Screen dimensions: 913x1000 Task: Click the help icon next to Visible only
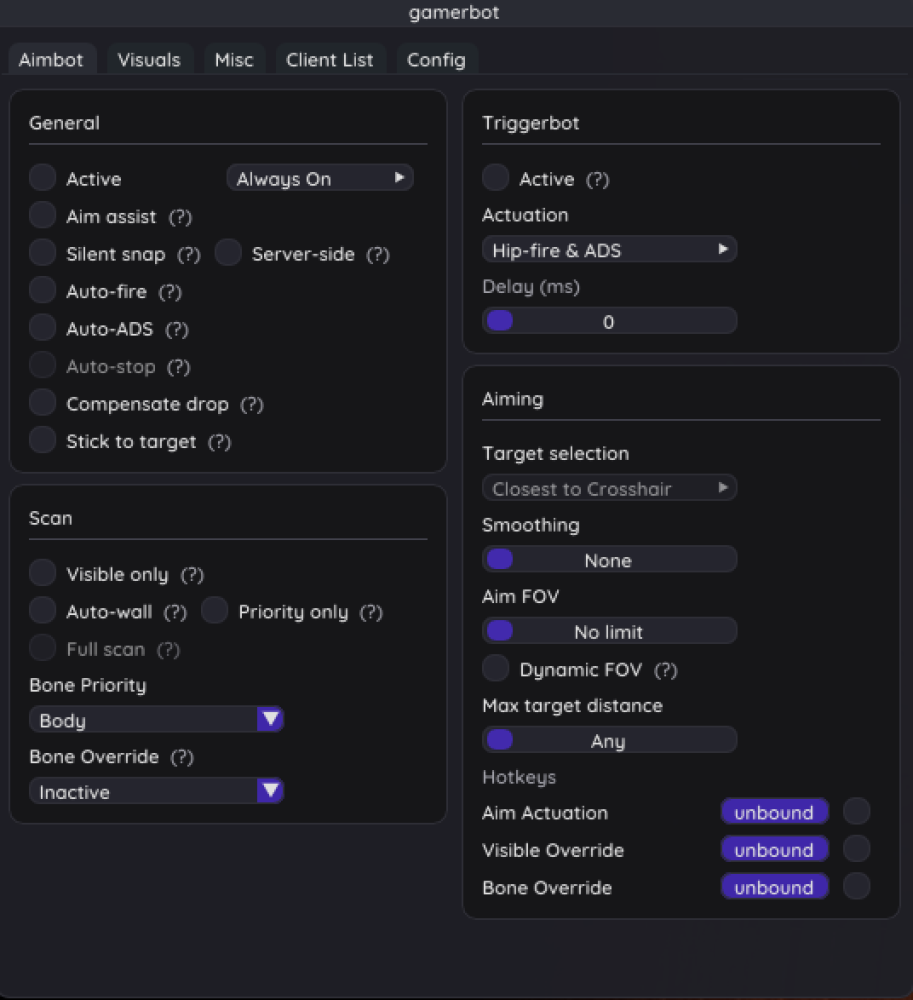point(192,575)
